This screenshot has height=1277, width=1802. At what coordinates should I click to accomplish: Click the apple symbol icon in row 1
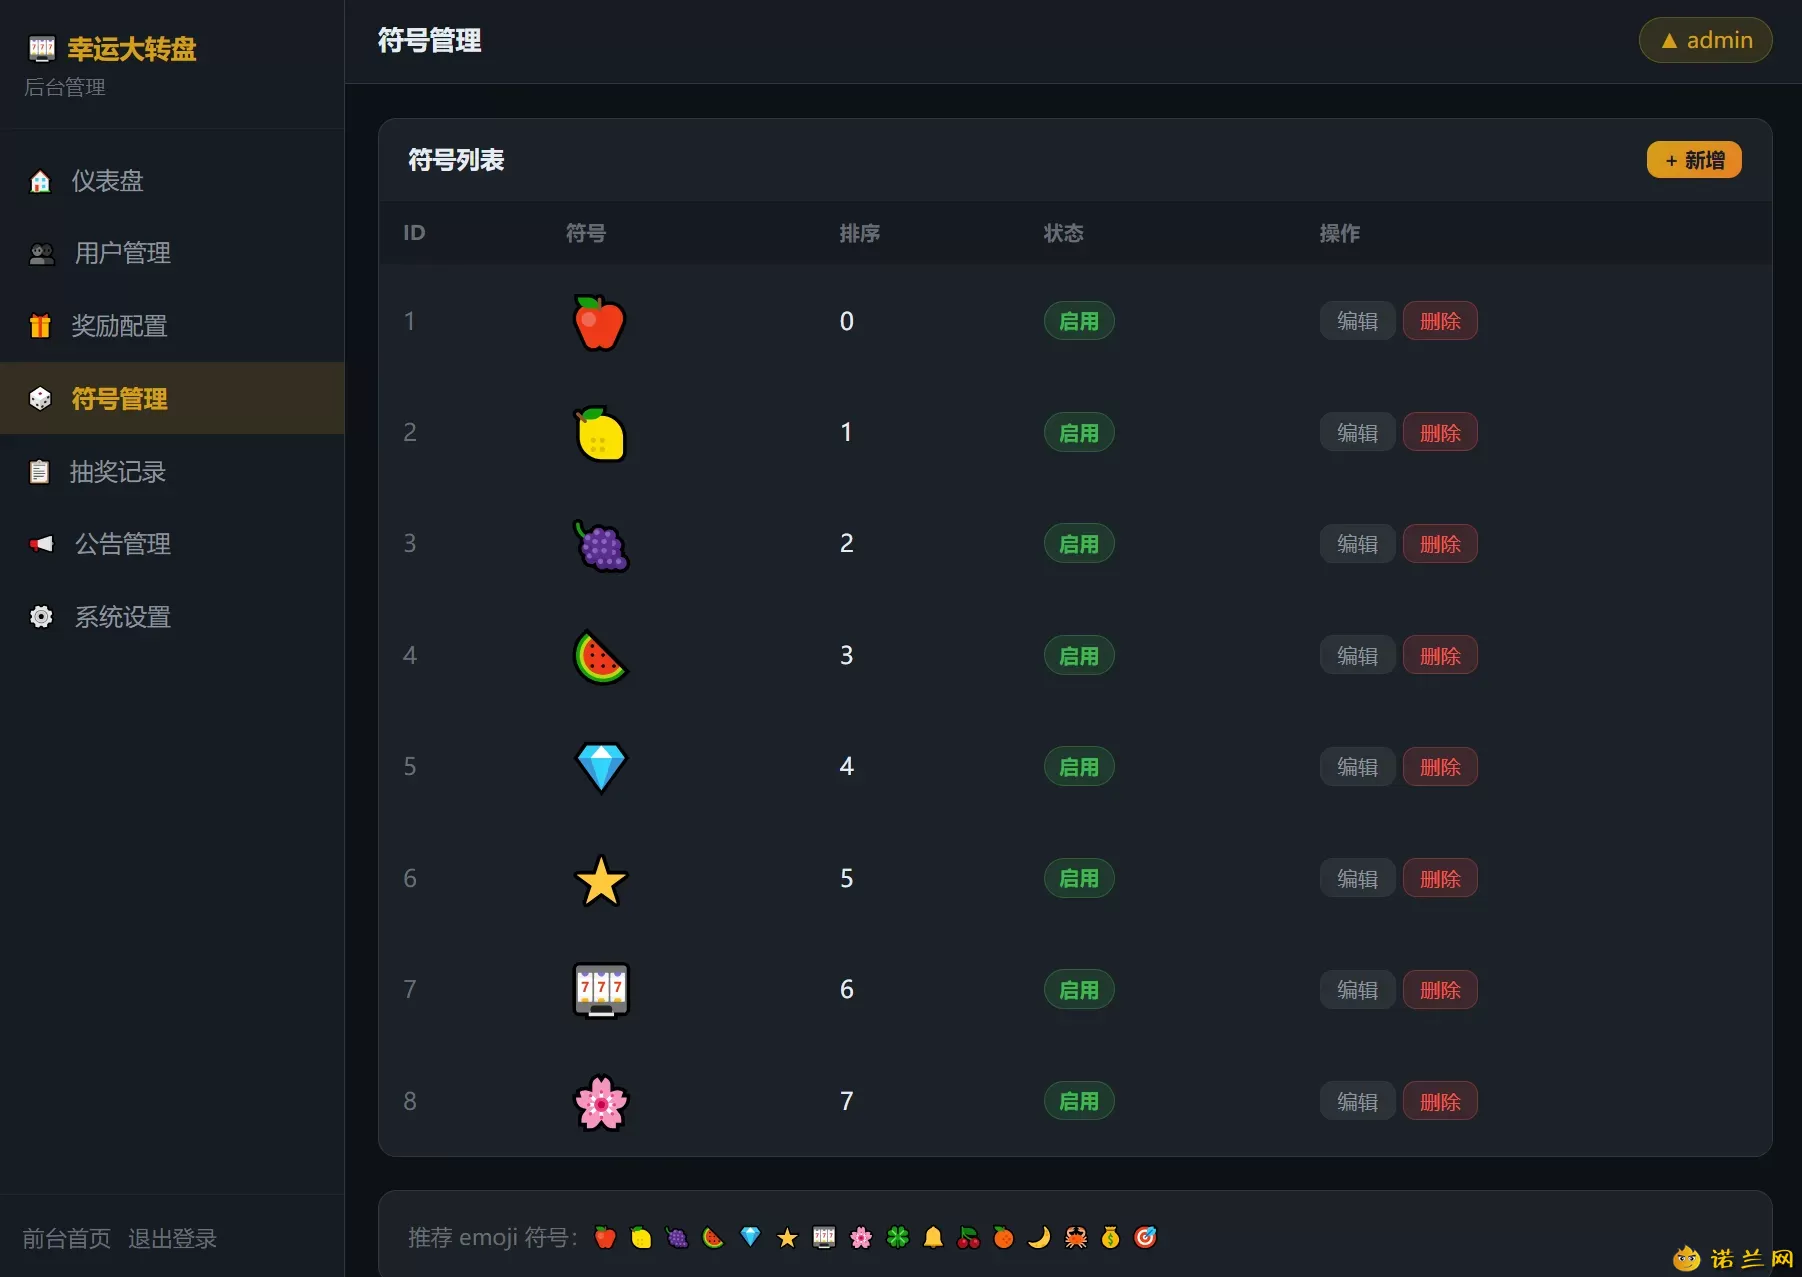point(599,322)
